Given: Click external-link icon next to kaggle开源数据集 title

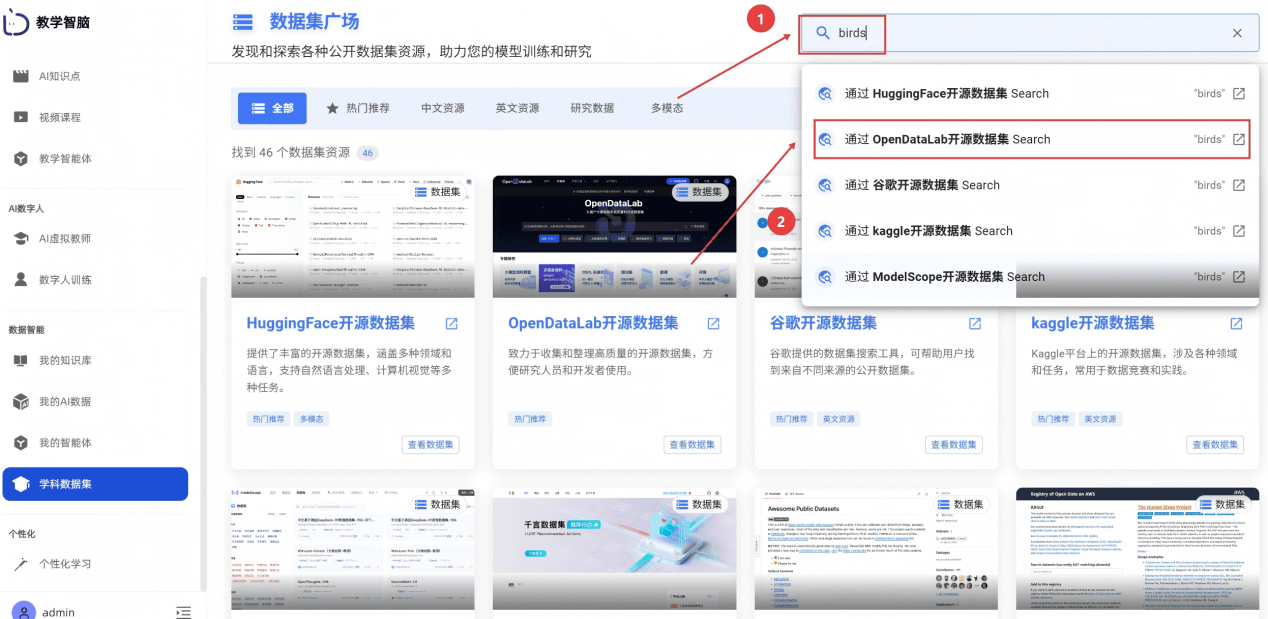Looking at the screenshot, I should tap(1237, 324).
